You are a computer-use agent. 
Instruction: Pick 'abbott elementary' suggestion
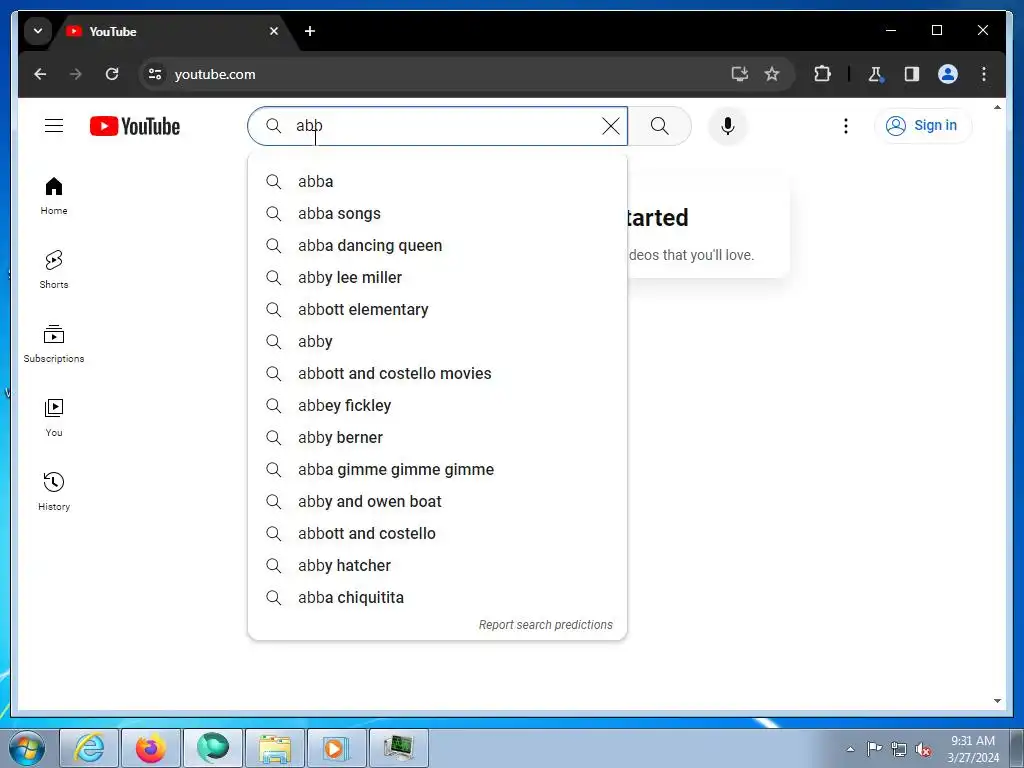pos(438,310)
